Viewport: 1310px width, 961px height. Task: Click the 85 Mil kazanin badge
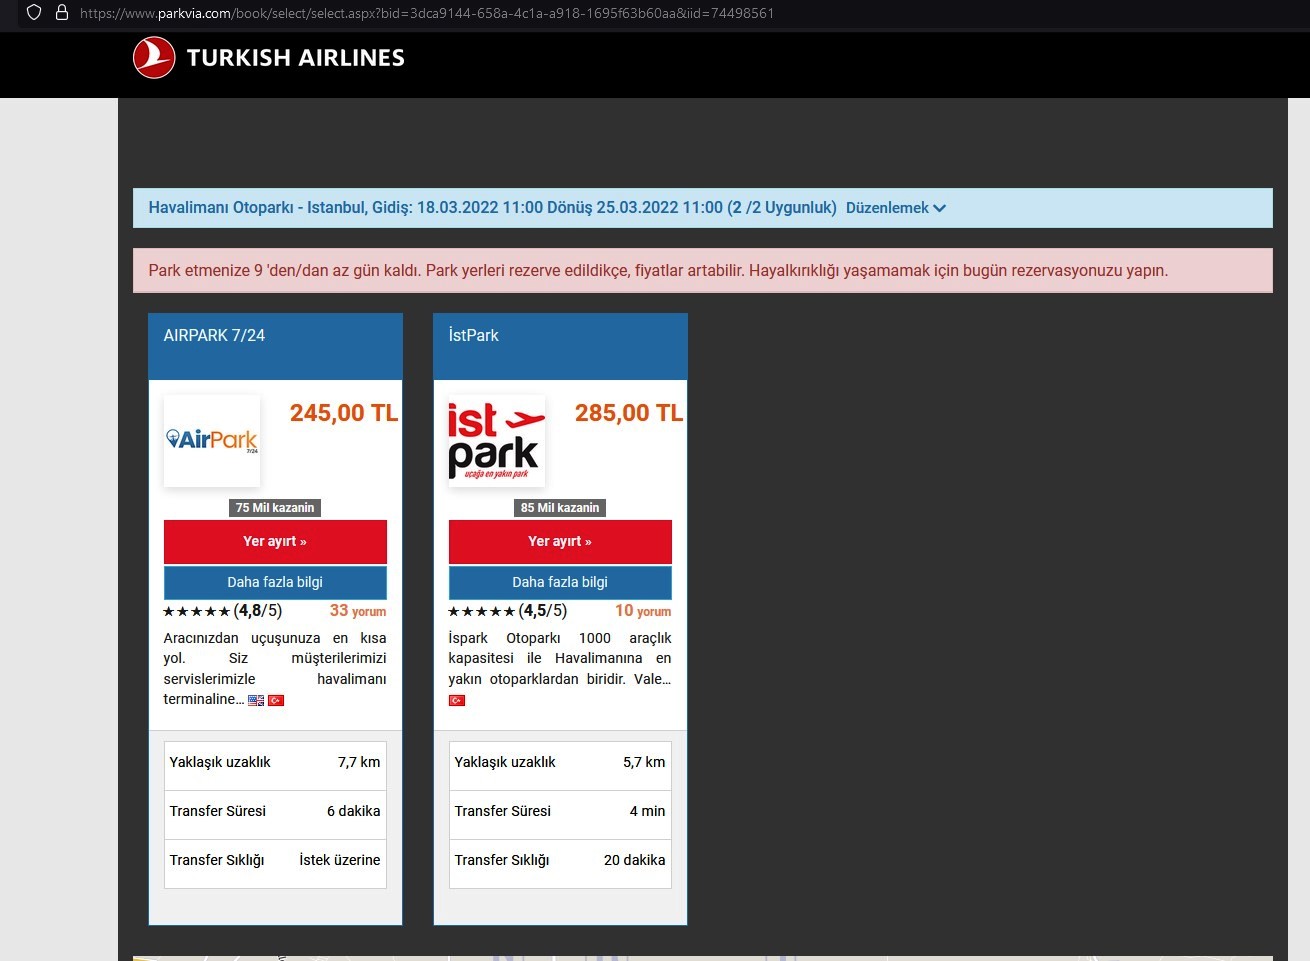click(560, 508)
